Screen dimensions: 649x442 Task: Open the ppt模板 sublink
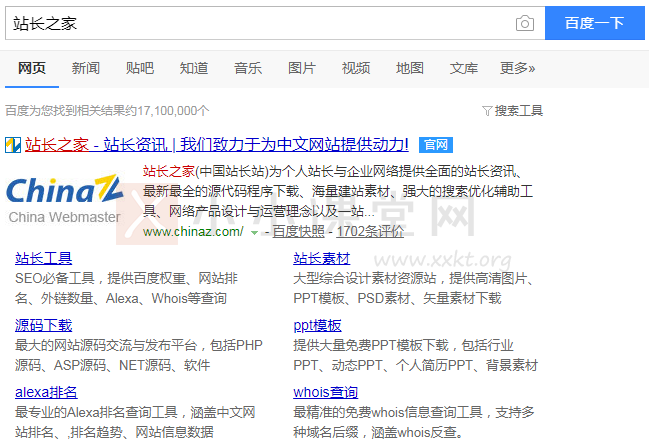(317, 326)
